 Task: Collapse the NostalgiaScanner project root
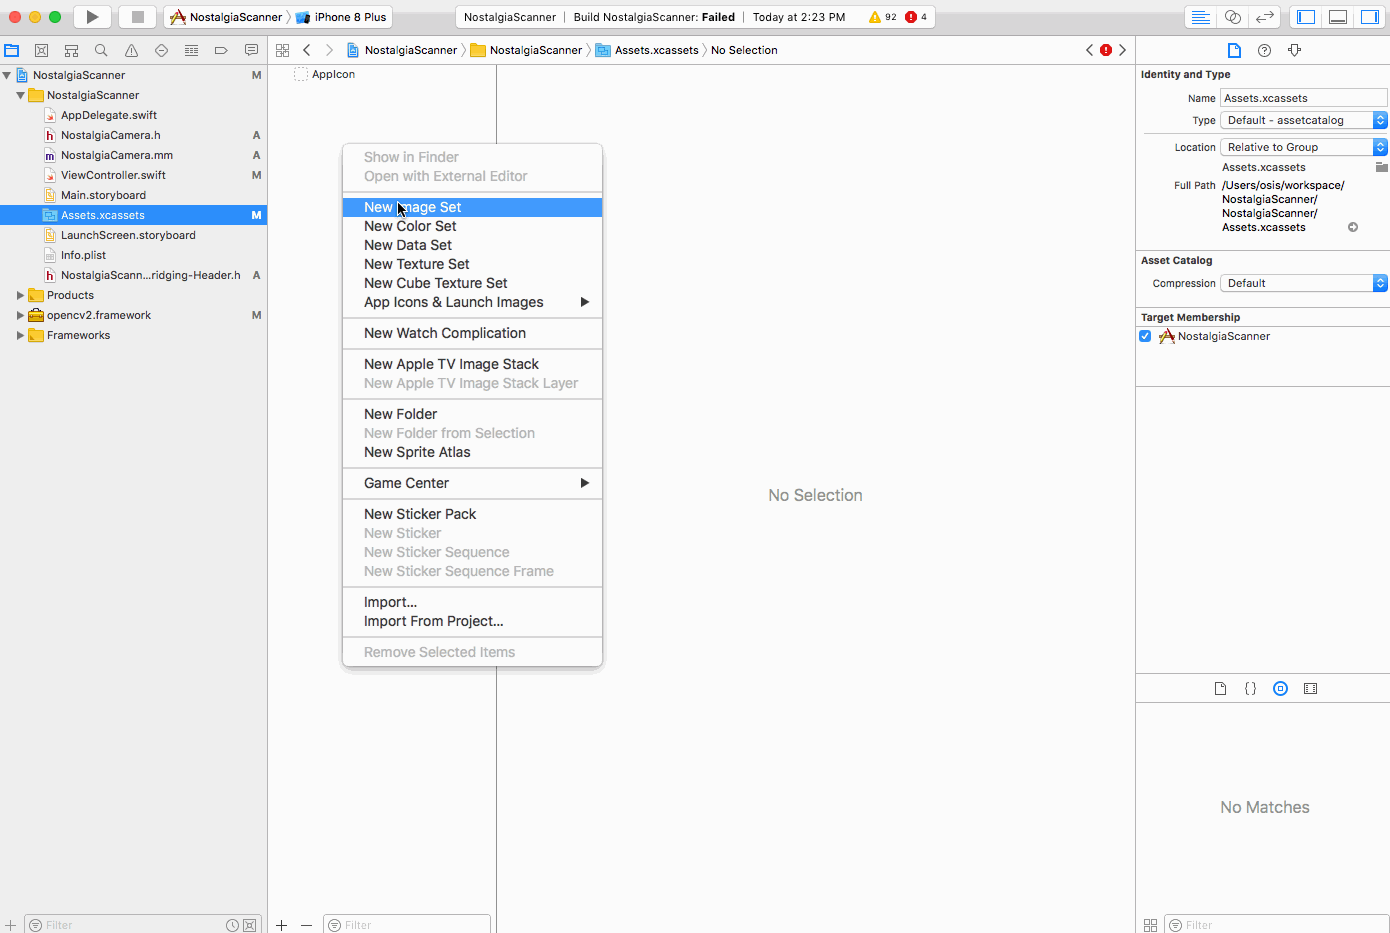pos(7,75)
